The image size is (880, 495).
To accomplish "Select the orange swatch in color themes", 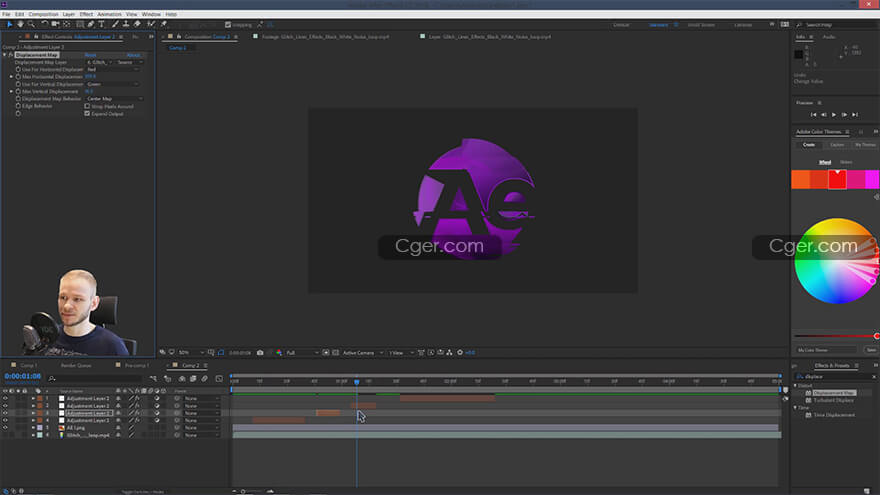I will point(800,180).
